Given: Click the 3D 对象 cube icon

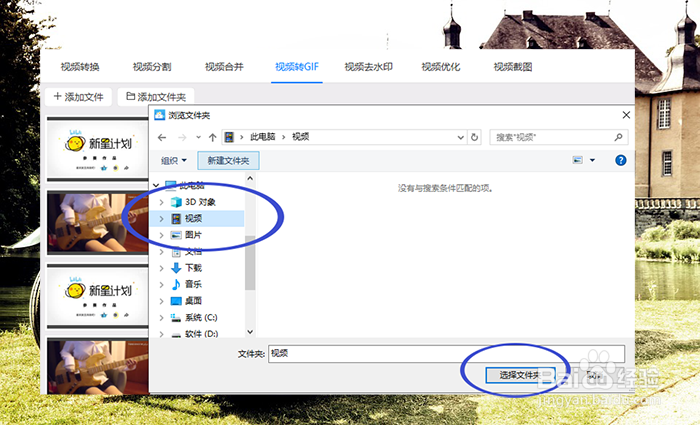Looking at the screenshot, I should click(176, 202).
